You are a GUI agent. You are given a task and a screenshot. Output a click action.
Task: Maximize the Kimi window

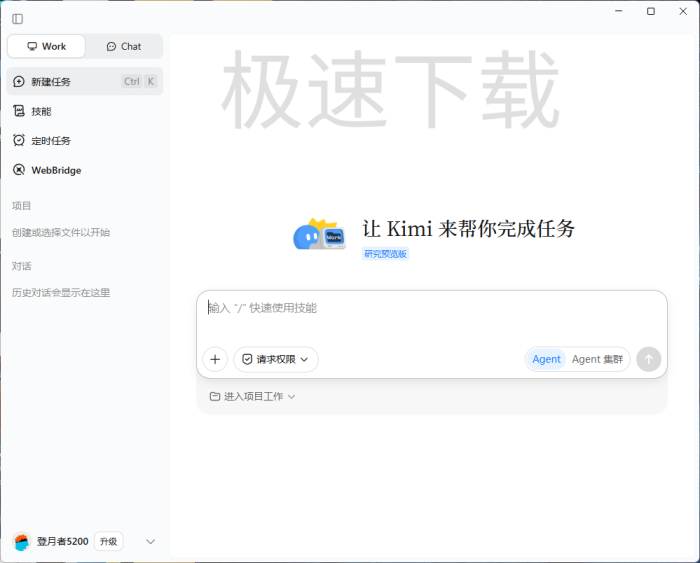(x=651, y=11)
